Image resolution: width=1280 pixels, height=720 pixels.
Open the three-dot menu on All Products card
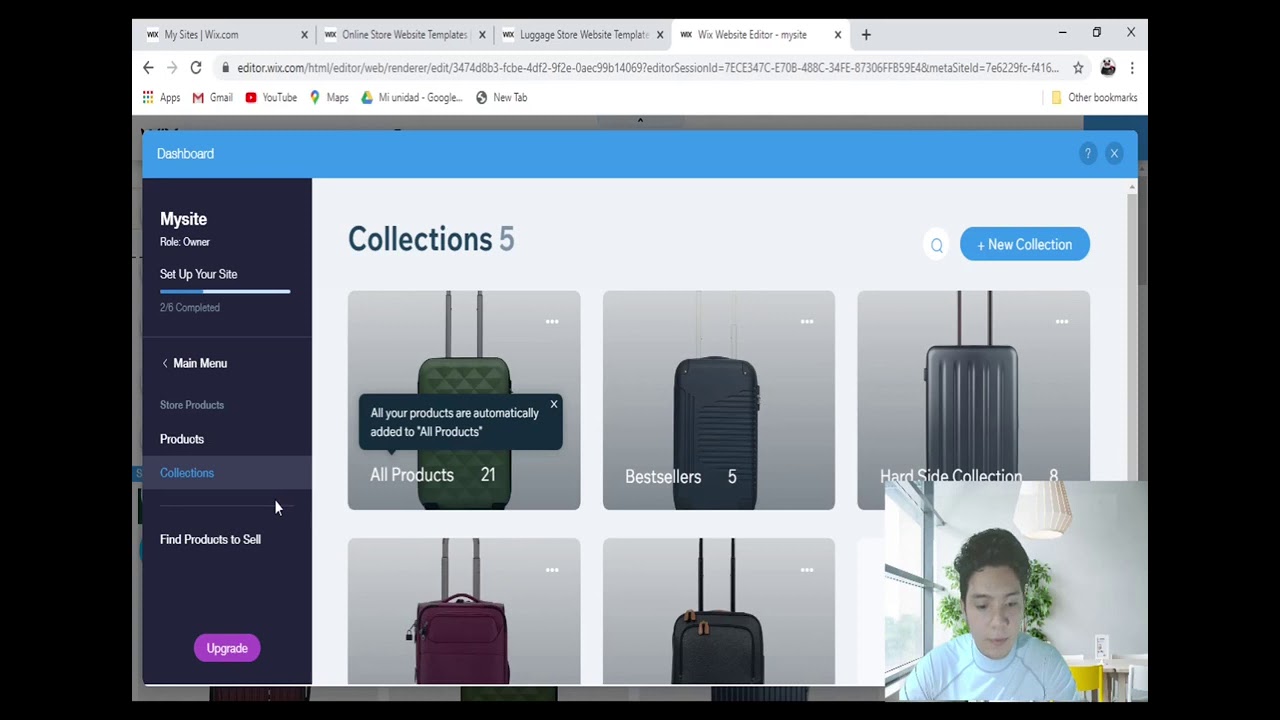click(x=552, y=322)
